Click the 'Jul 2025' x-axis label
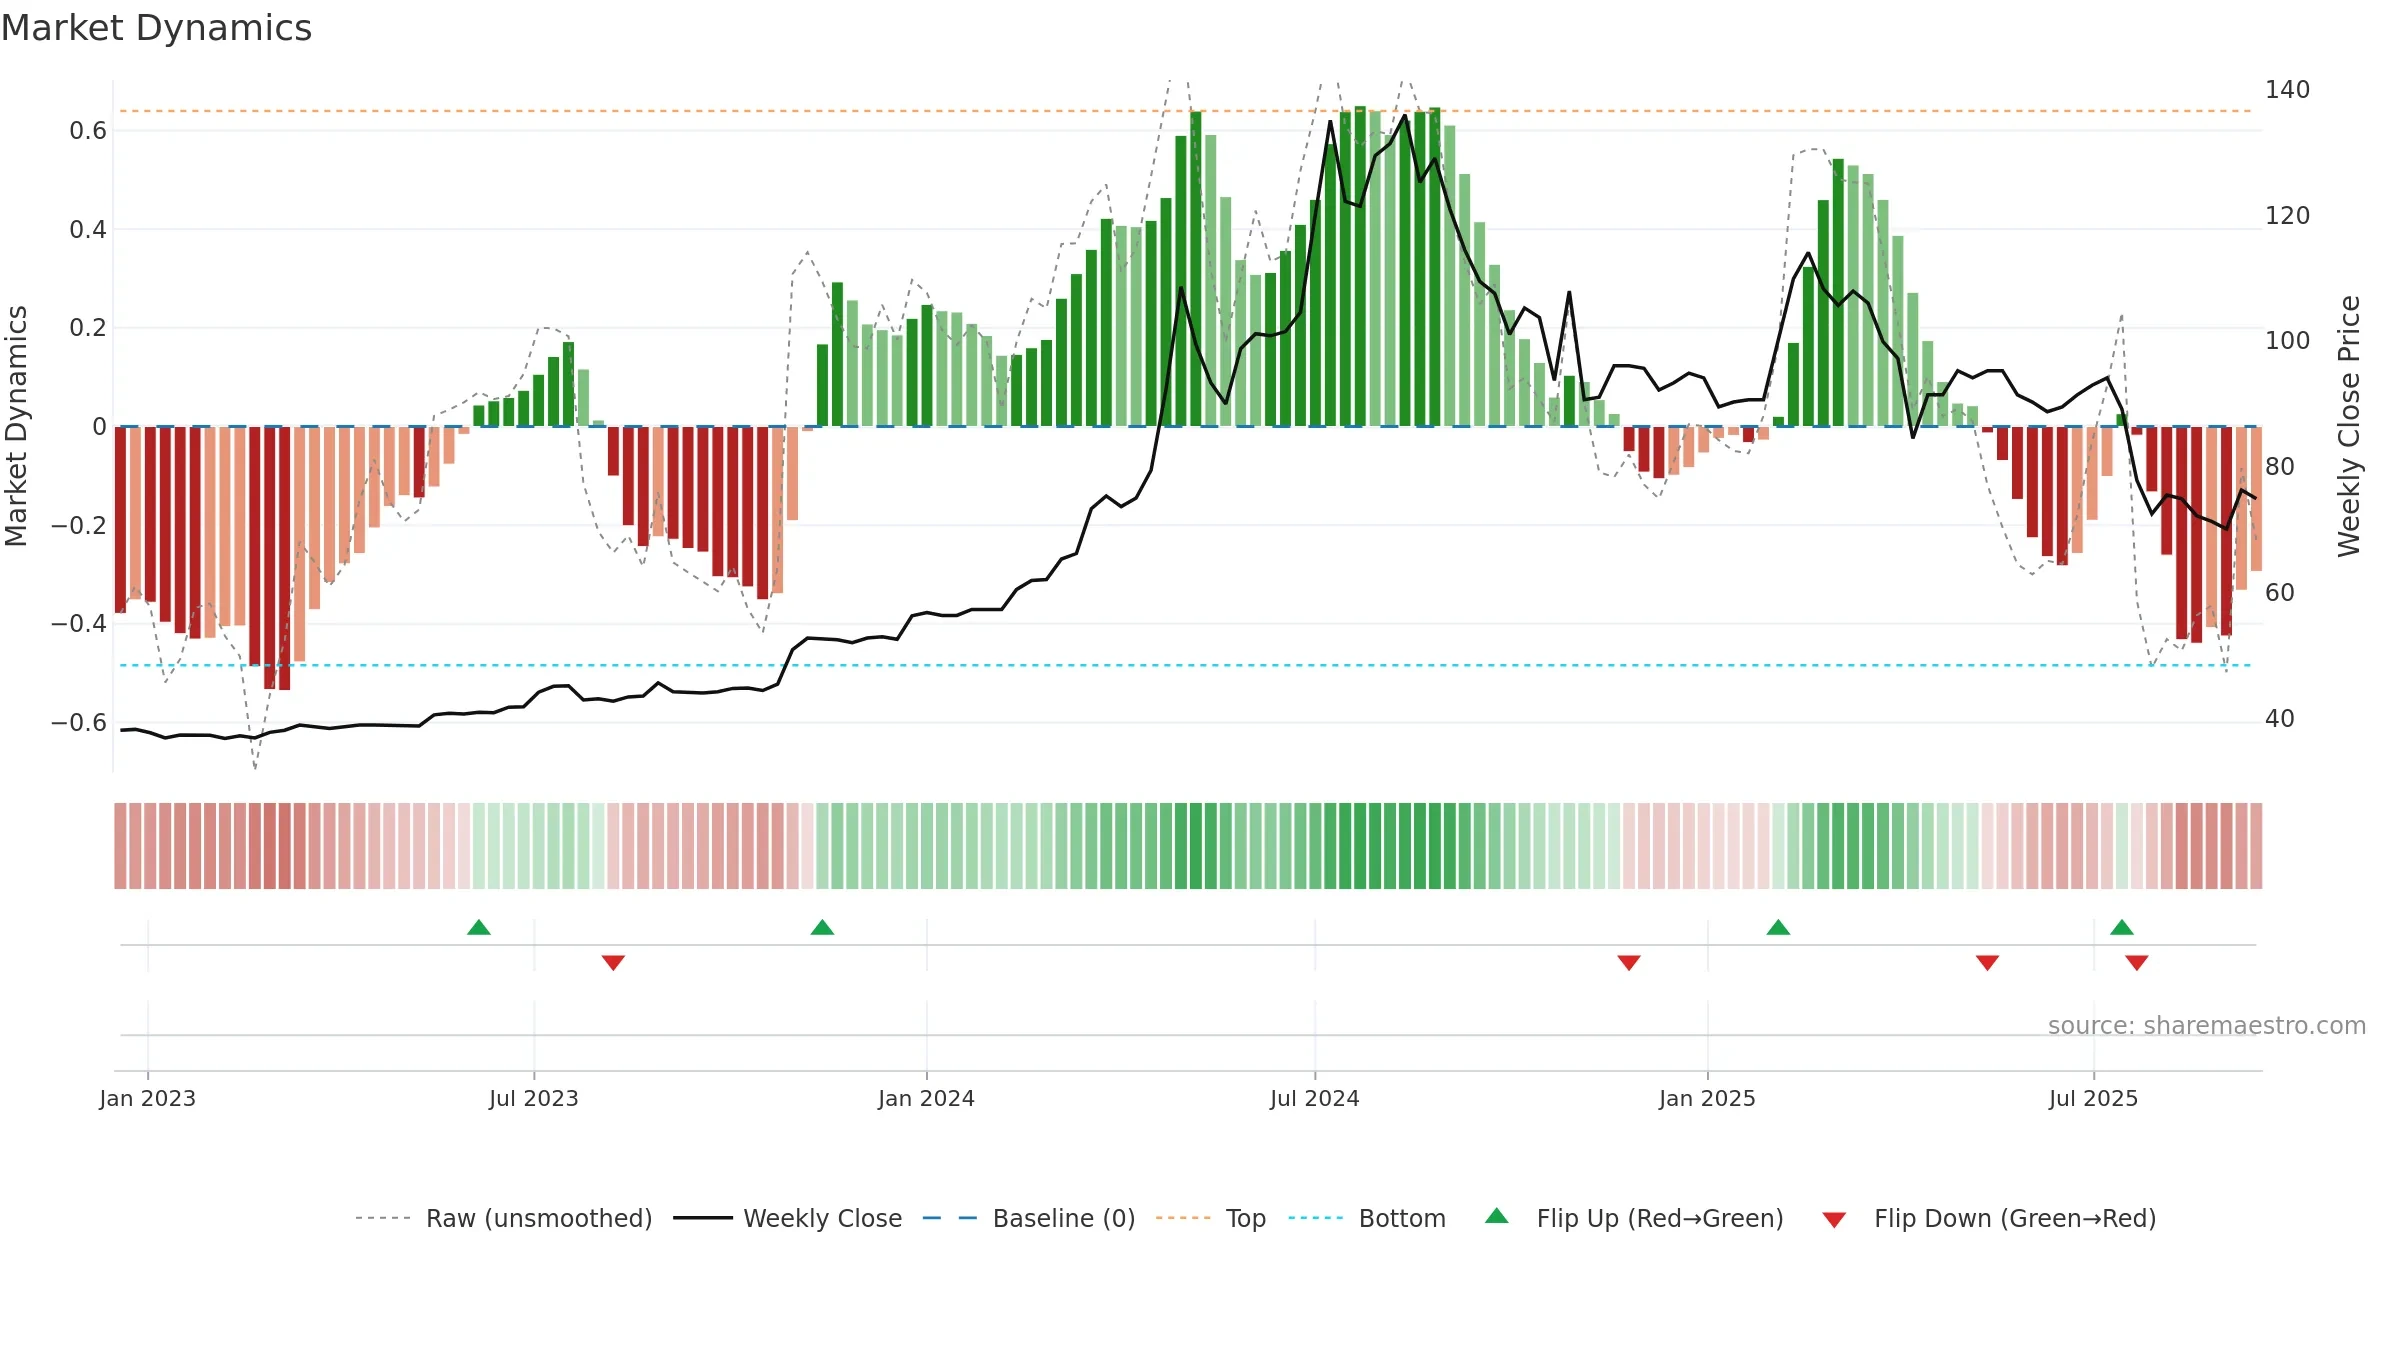Viewport: 2400px width, 1350px height. tap(2094, 1098)
